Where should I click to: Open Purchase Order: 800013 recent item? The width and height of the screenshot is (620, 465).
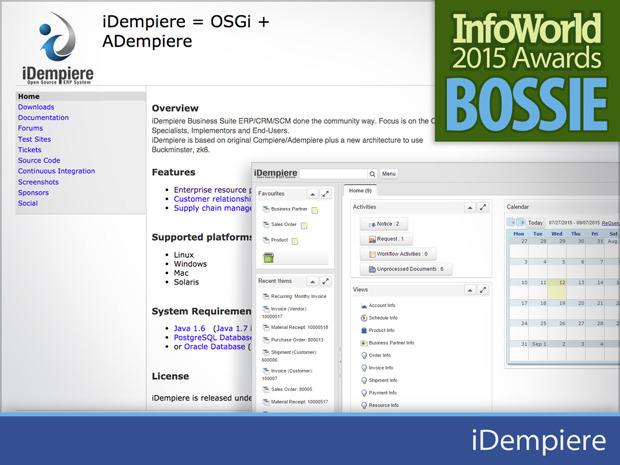pyautogui.click(x=297, y=340)
